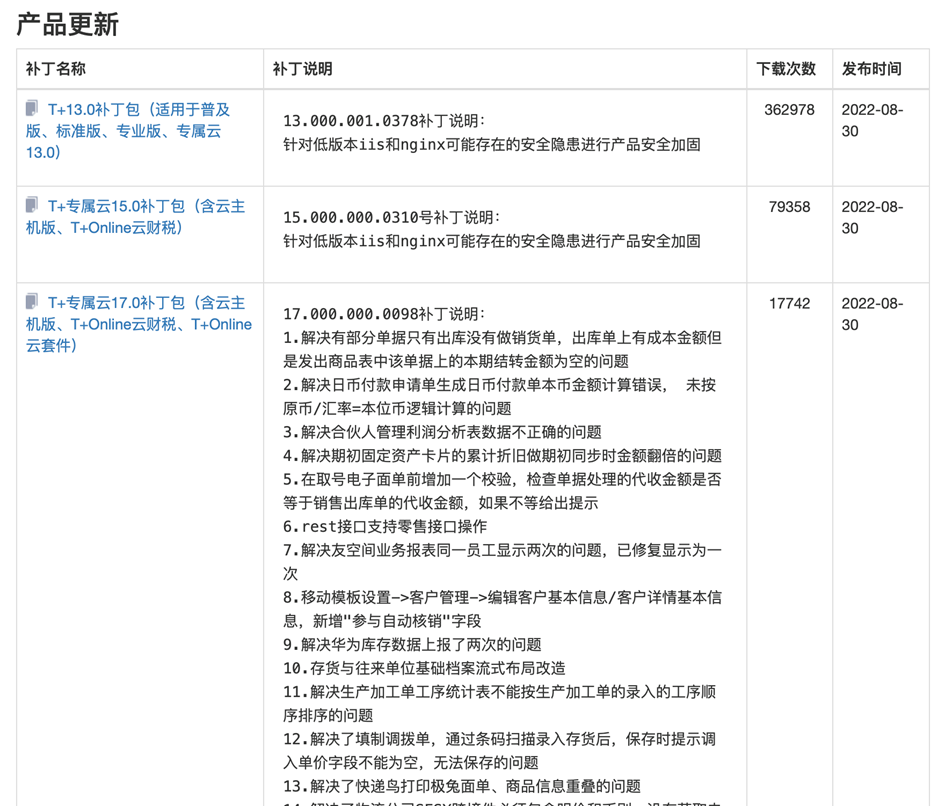
Task: Click item 5 about 取号电子面单校验
Action: point(503,491)
